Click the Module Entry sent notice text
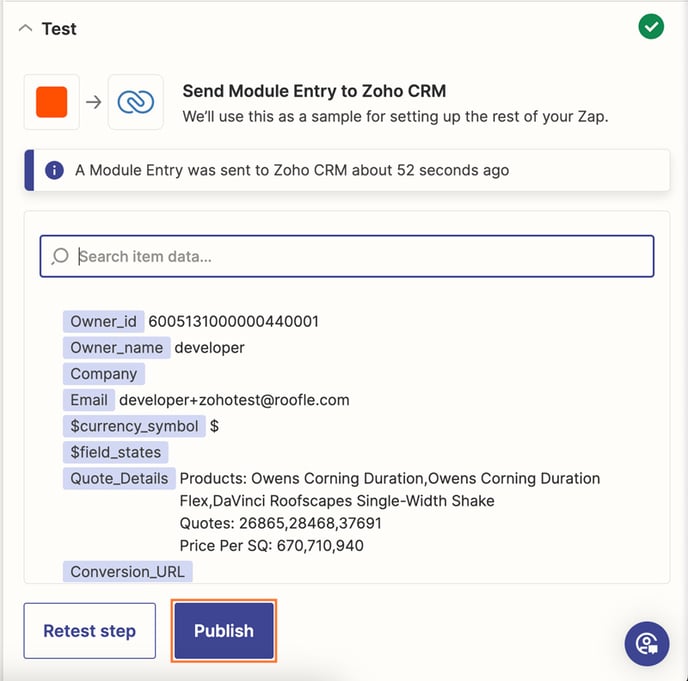The height and width of the screenshot is (681, 688). [292, 170]
